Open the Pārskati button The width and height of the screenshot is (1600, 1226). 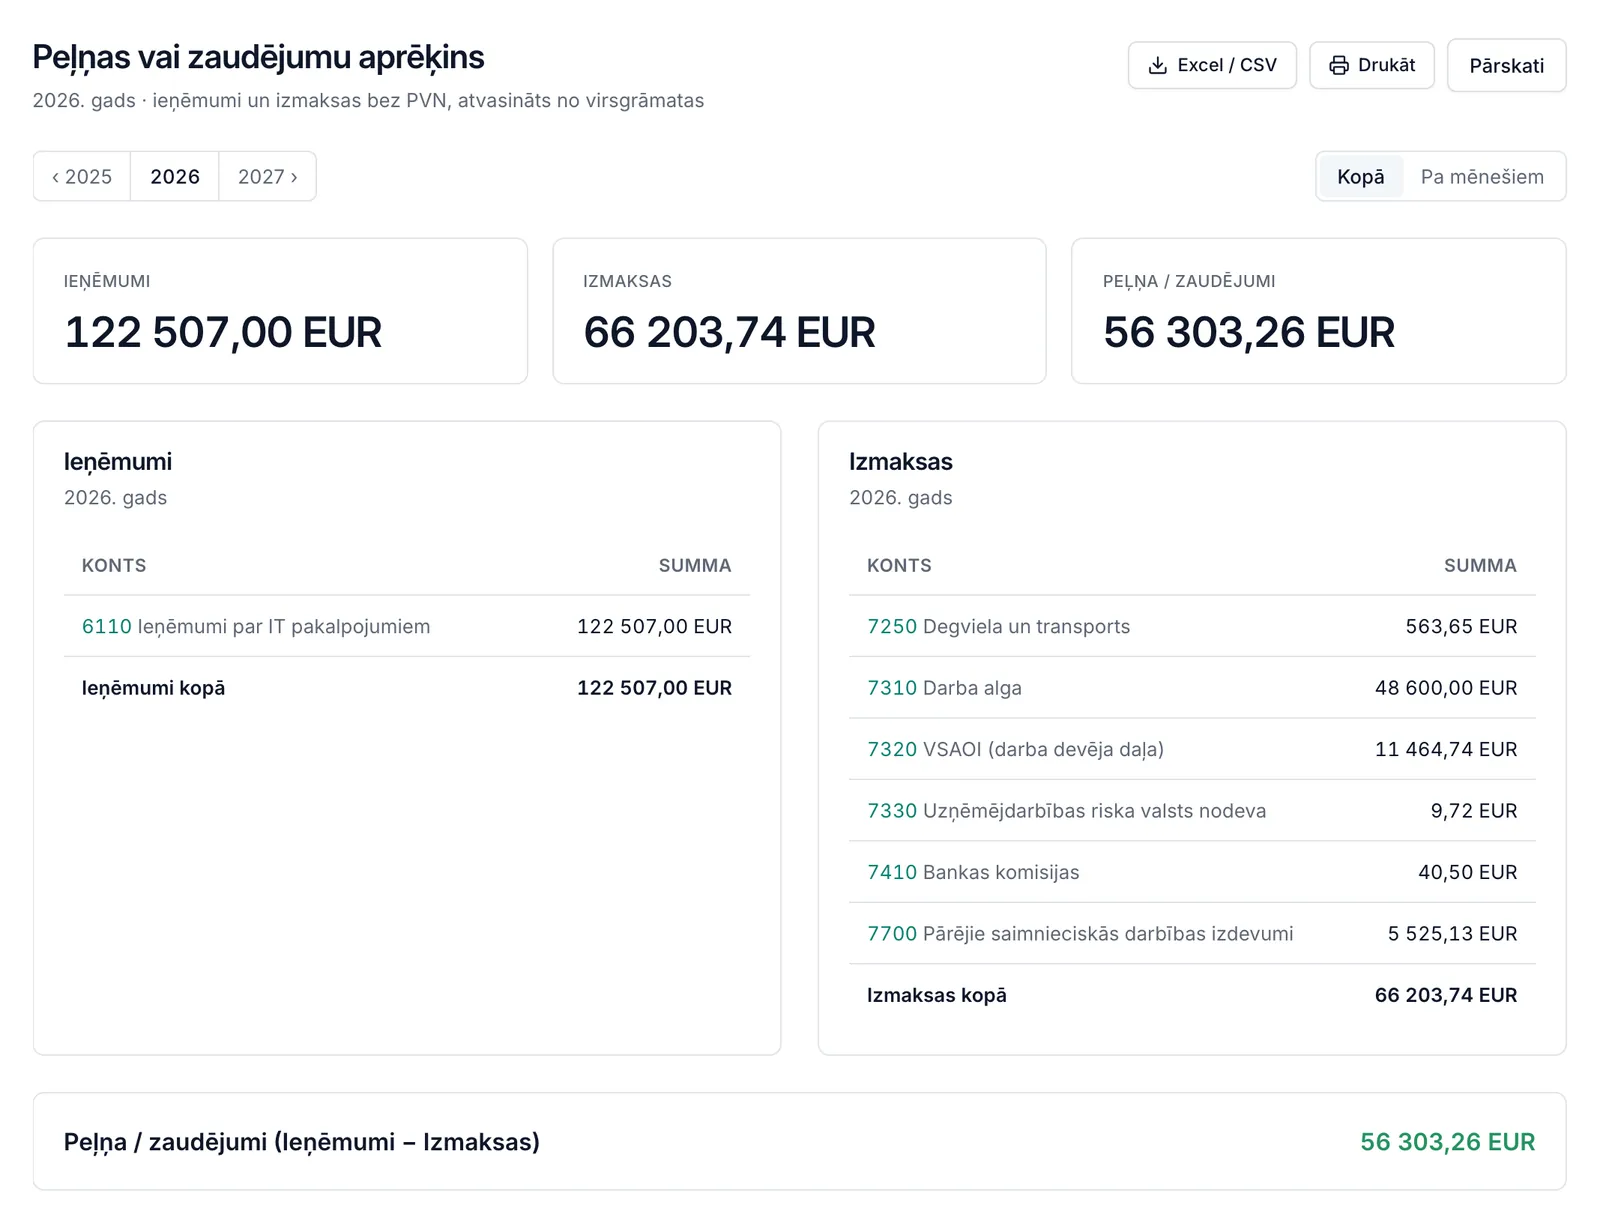pos(1506,65)
